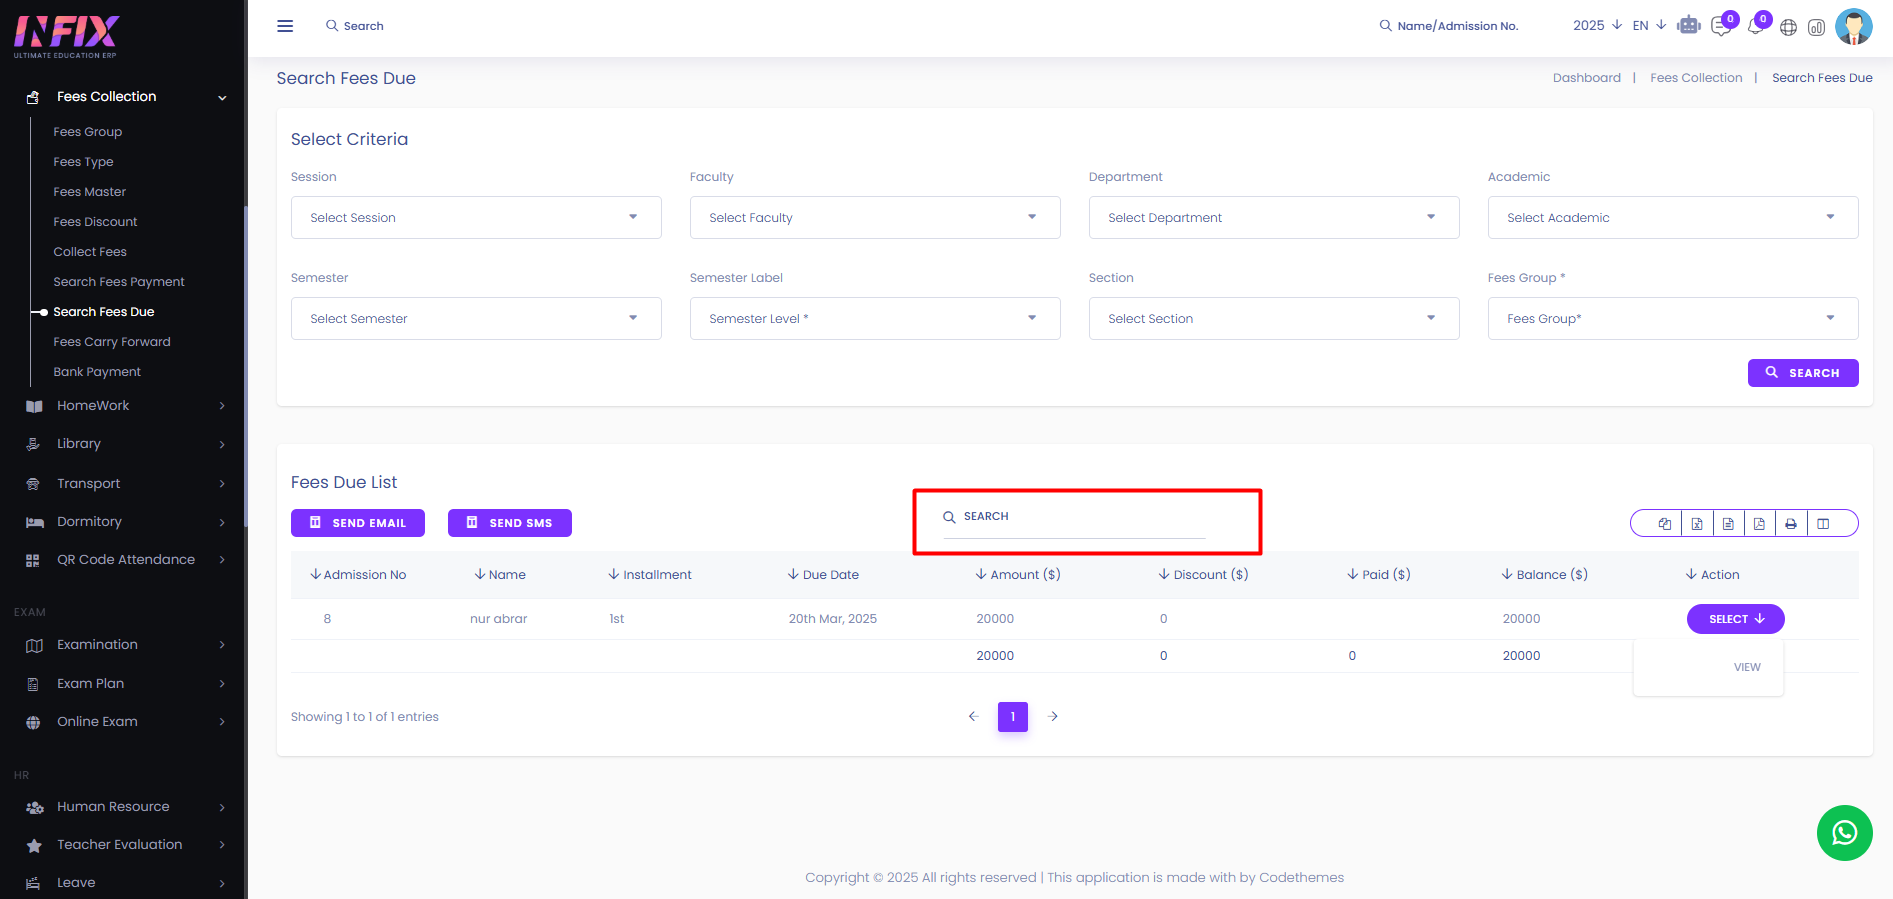Image resolution: width=1893 pixels, height=899 pixels.
Task: Open the Select Semester dropdown
Action: pos(476,319)
